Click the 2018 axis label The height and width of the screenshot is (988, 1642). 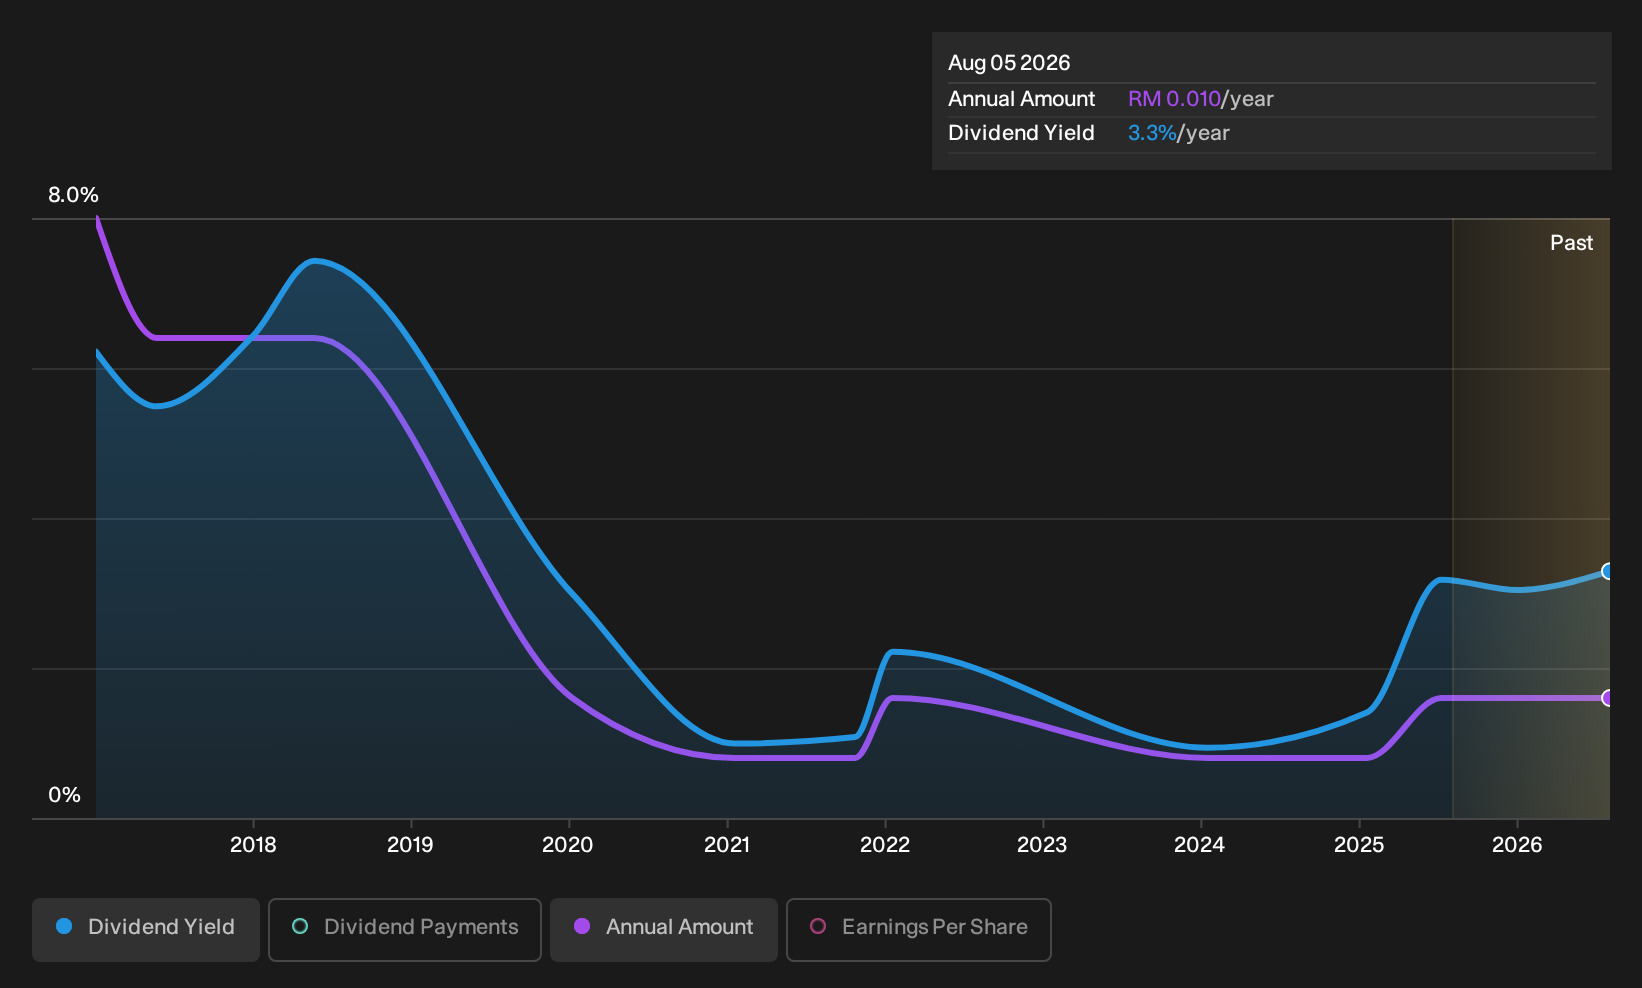click(253, 845)
